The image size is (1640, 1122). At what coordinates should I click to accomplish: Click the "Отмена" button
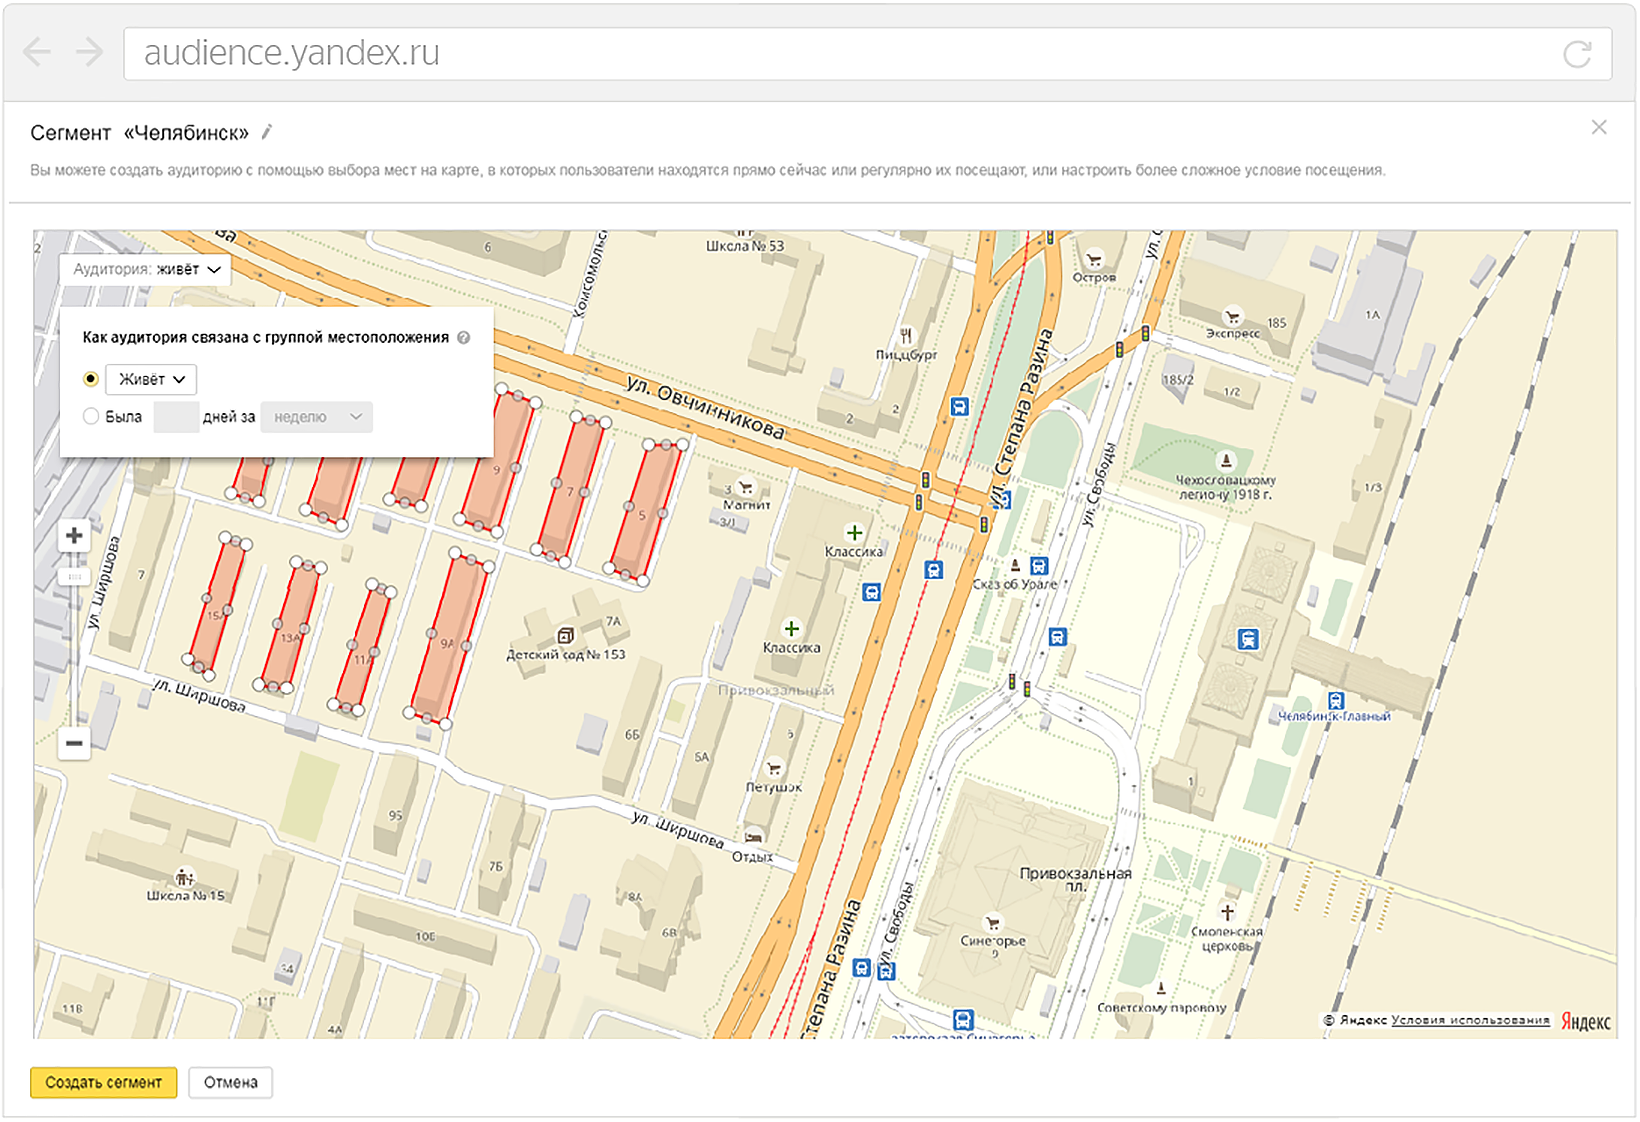[231, 1082]
